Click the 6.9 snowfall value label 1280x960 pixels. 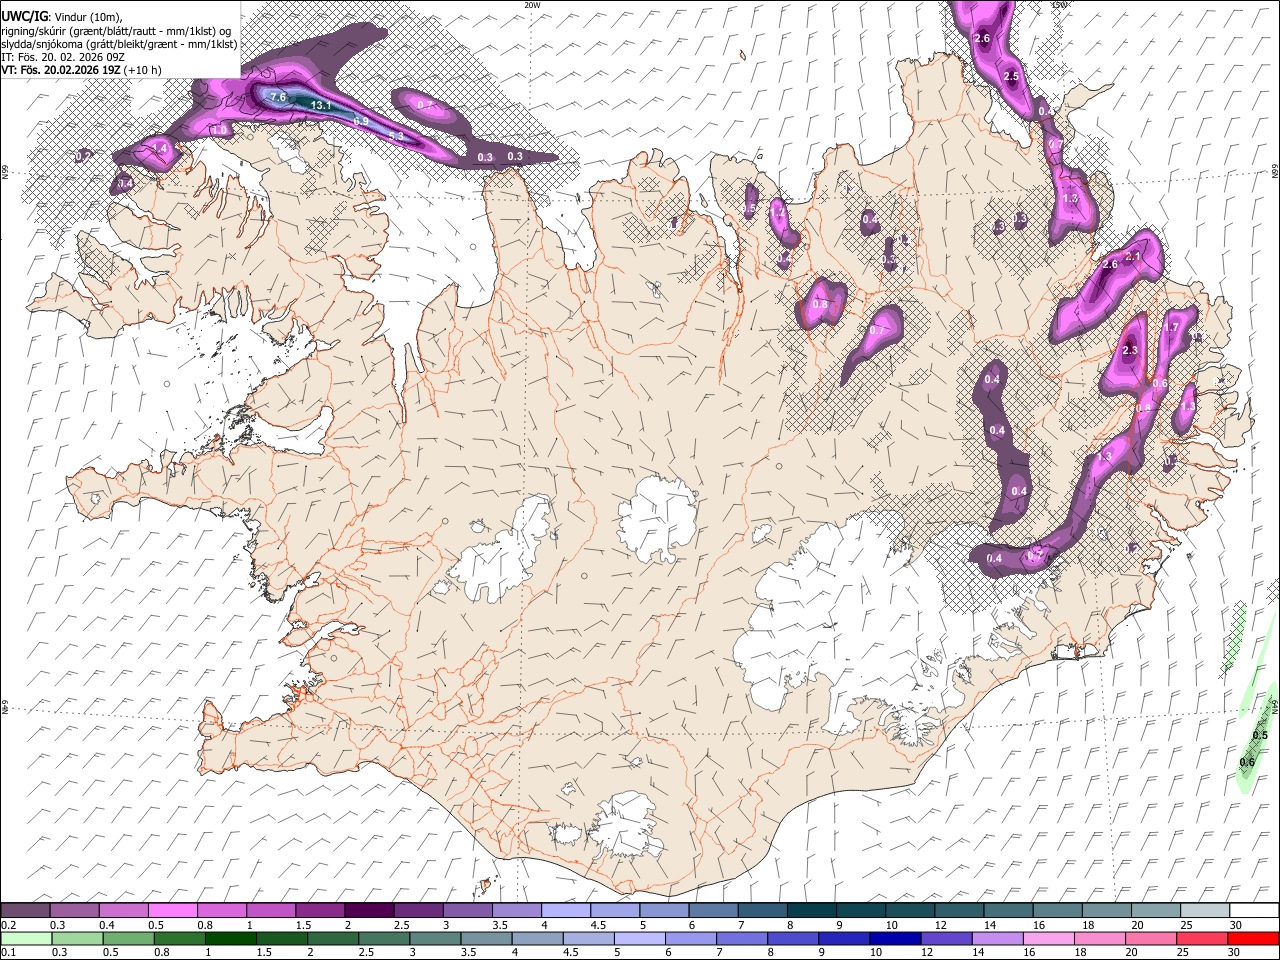coord(361,121)
